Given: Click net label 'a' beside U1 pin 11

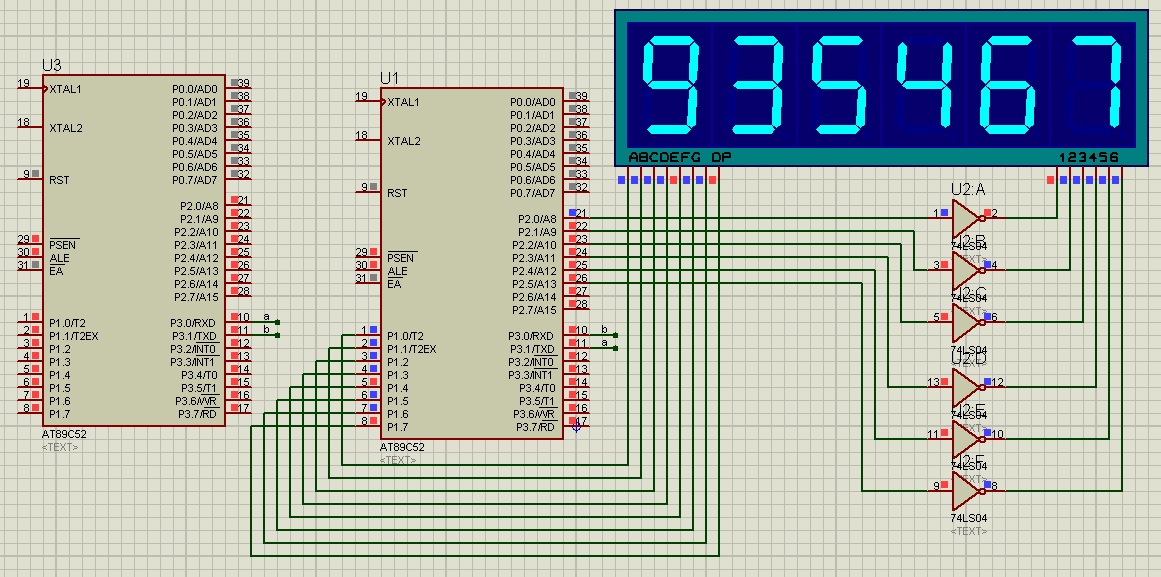Looking at the screenshot, I should pyautogui.click(x=605, y=342).
